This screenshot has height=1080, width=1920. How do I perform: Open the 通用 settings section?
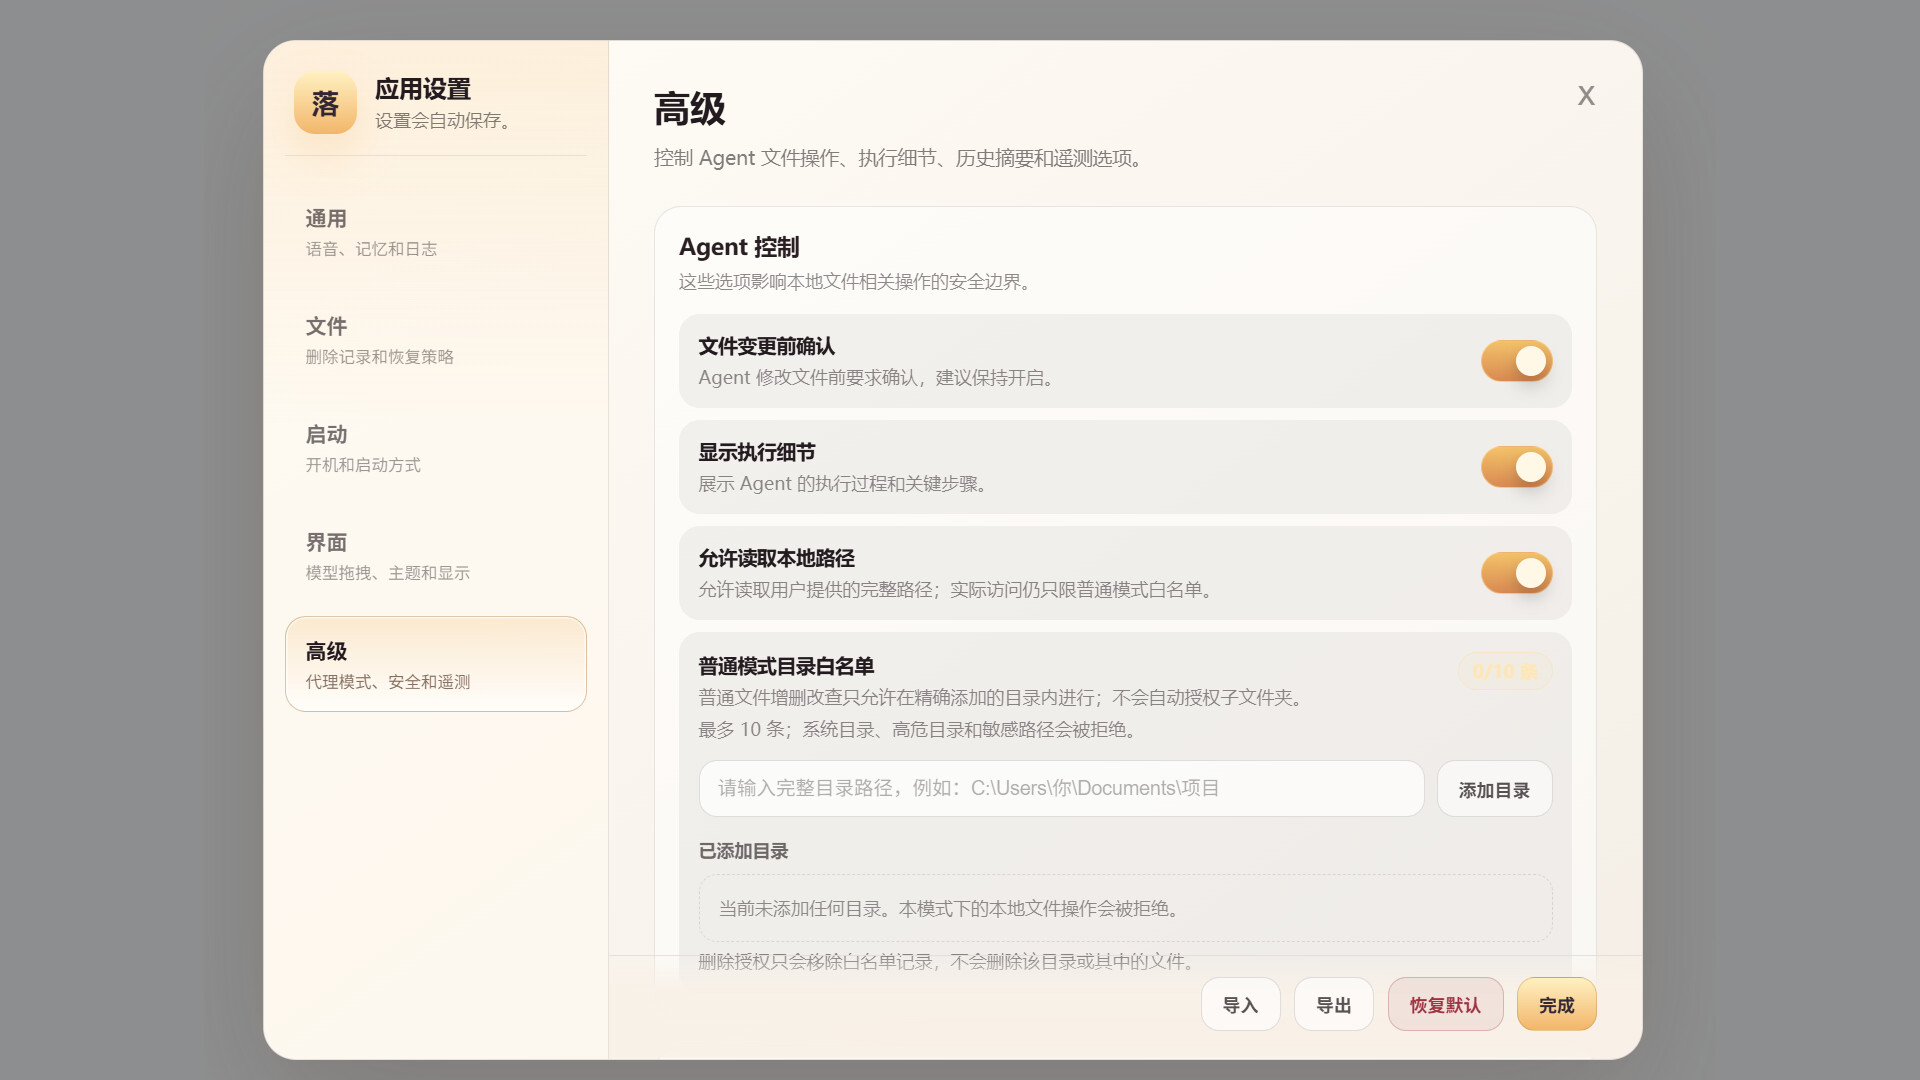coord(436,232)
